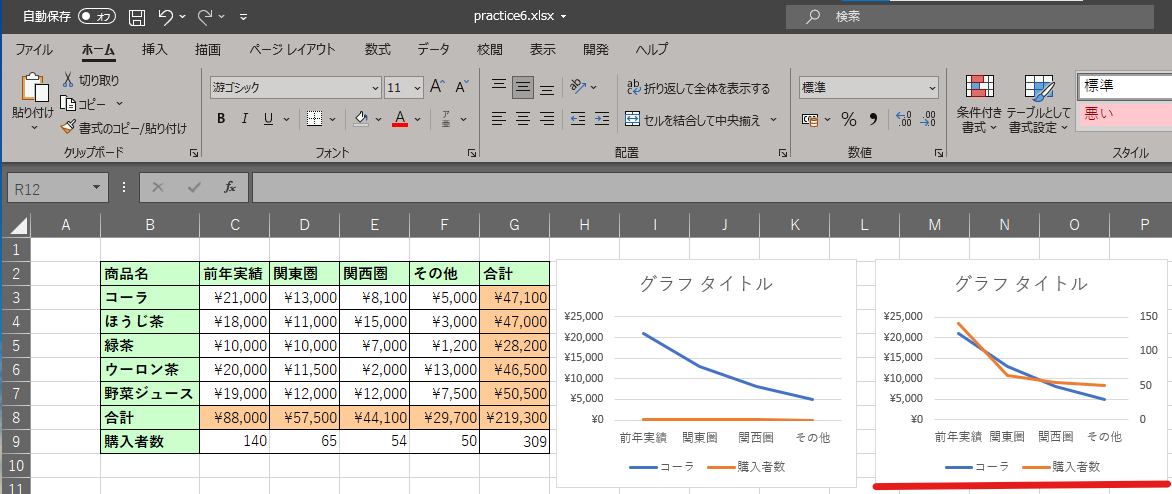Screen dimensions: 1172x494
Task: Click the decrease font size icon
Action: tap(463, 87)
